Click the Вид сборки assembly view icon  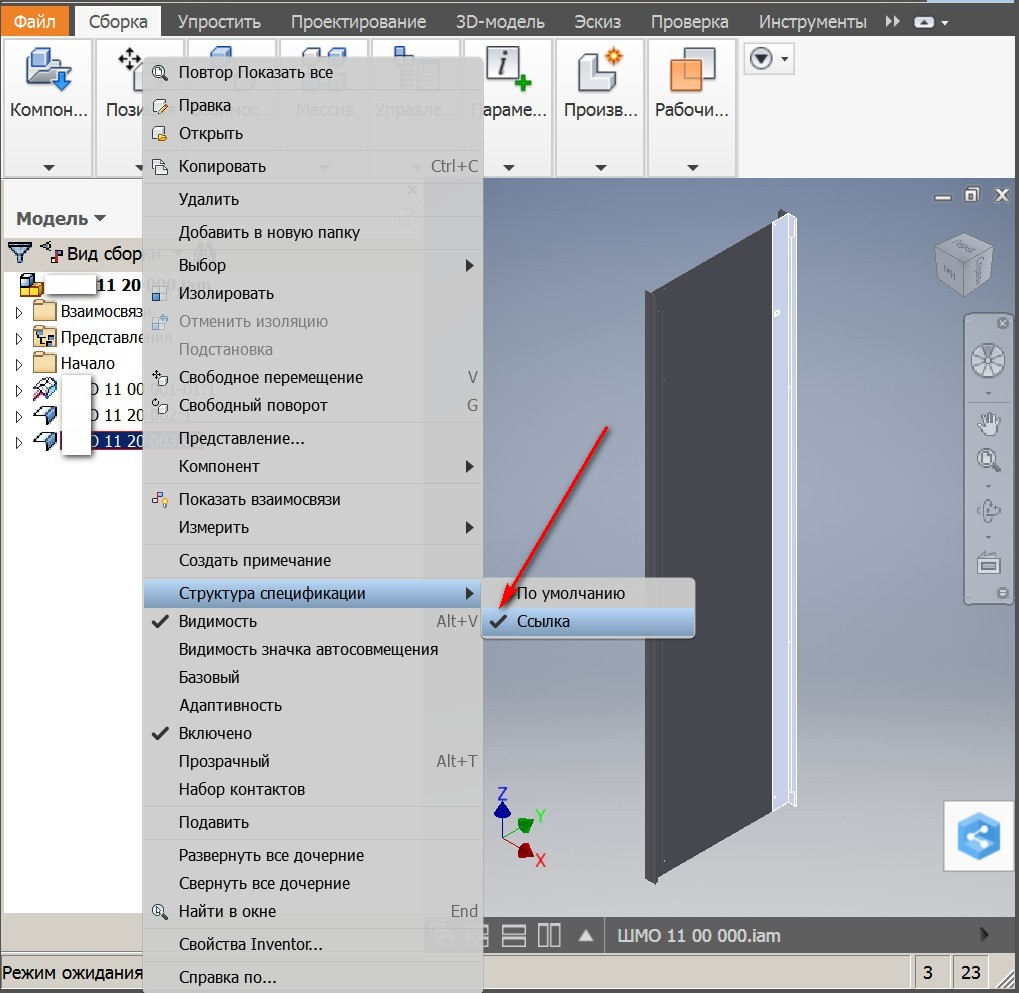[x=51, y=252]
